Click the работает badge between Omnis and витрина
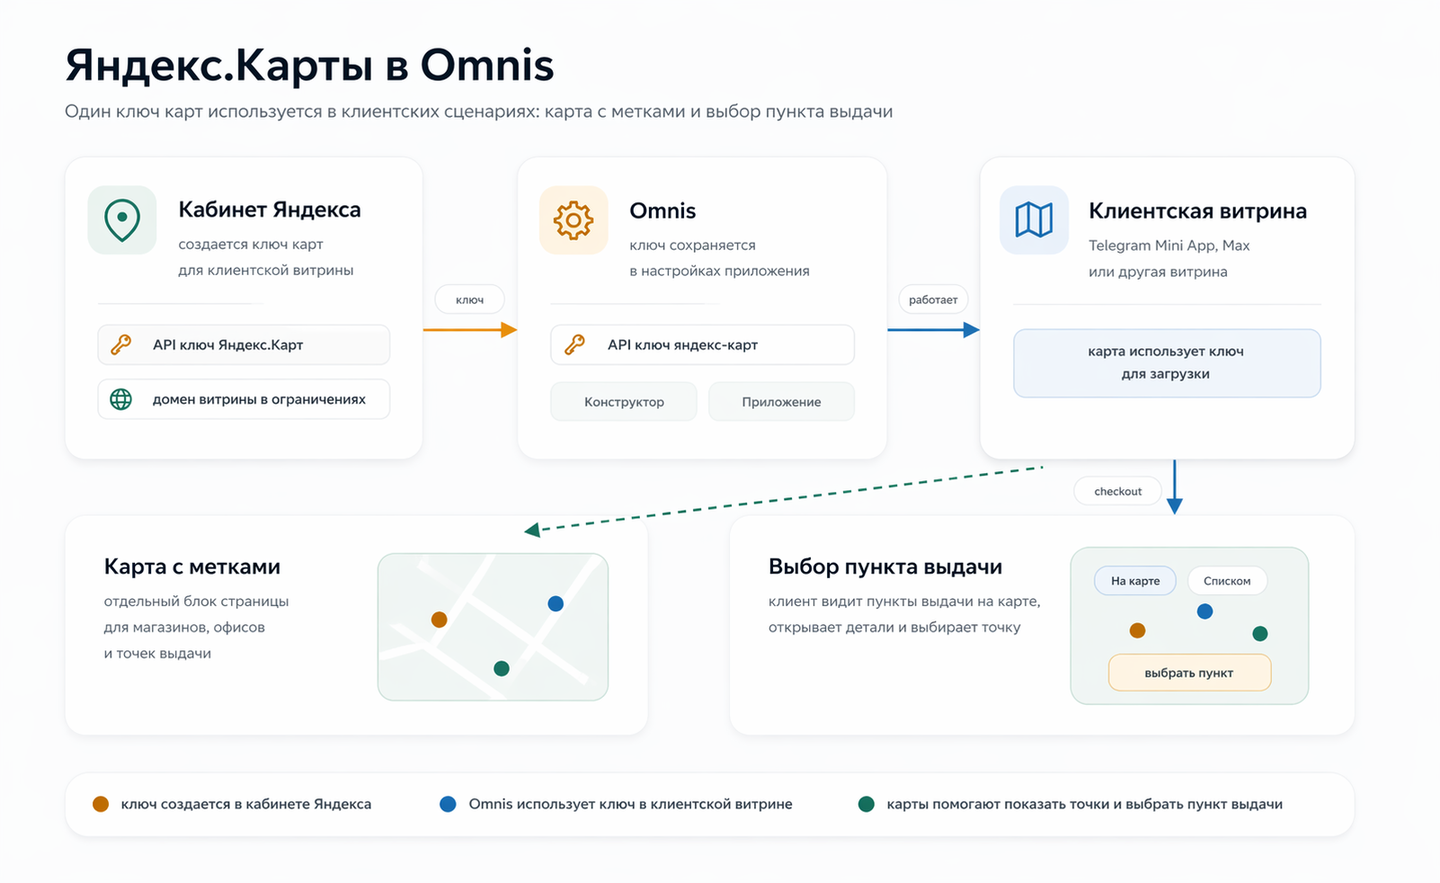This screenshot has width=1440, height=883. coord(933,299)
